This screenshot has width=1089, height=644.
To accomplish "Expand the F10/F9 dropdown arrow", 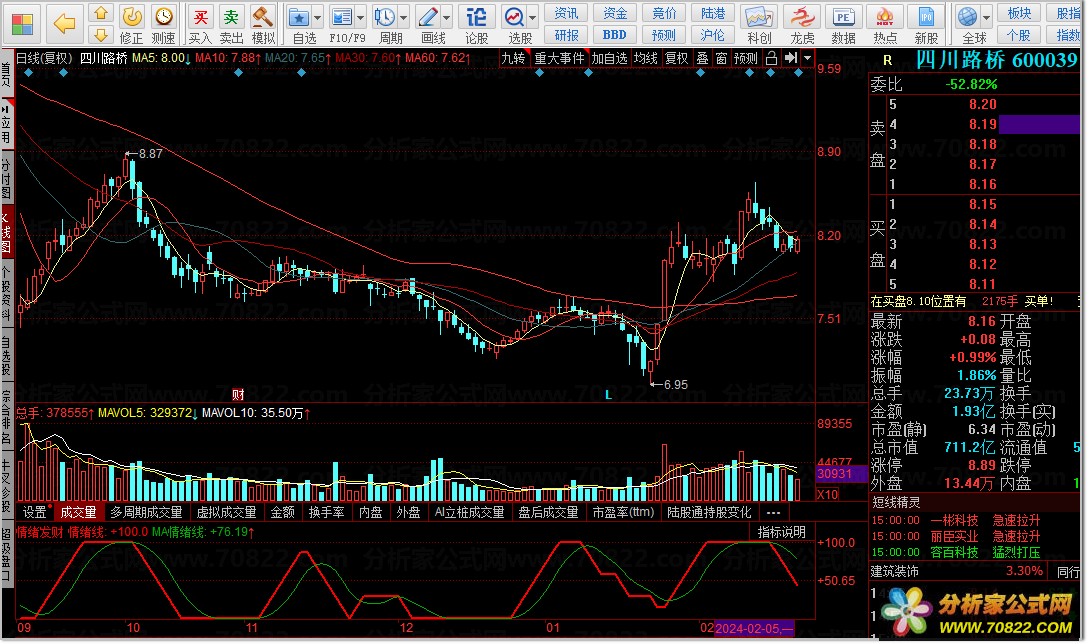I will (360, 17).
